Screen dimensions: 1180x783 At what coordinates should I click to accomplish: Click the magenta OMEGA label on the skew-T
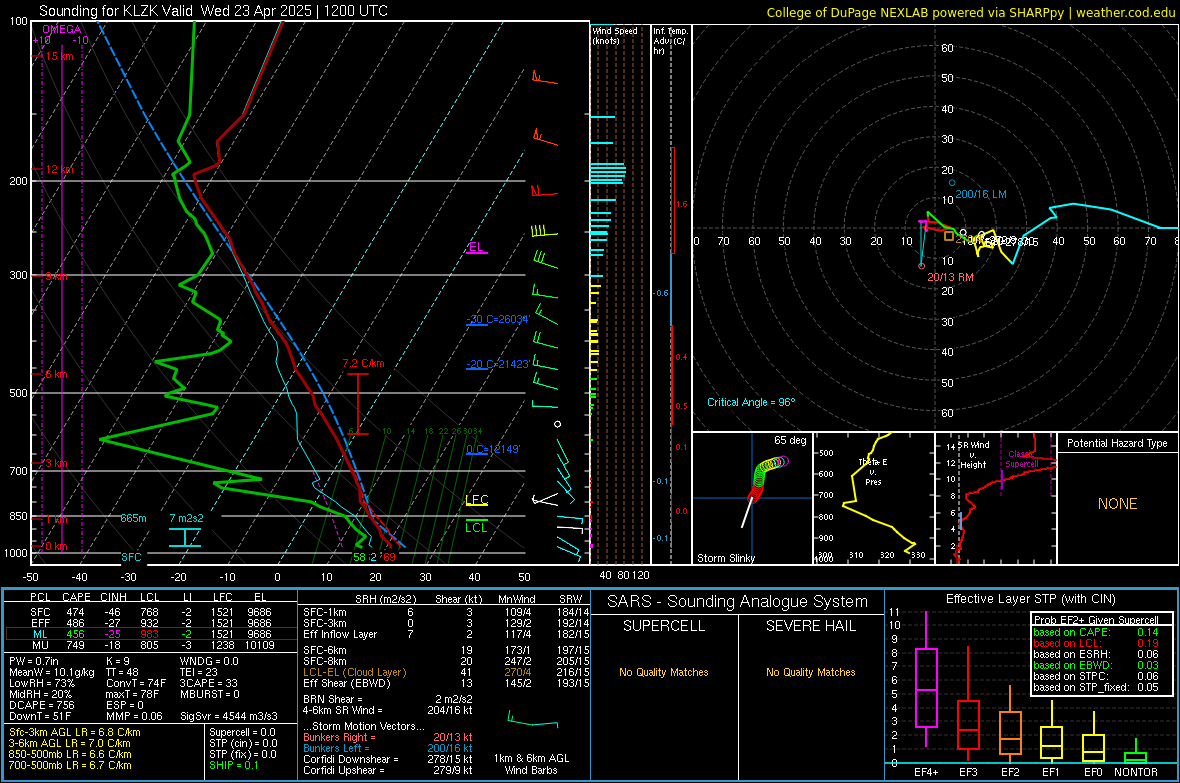(x=61, y=29)
